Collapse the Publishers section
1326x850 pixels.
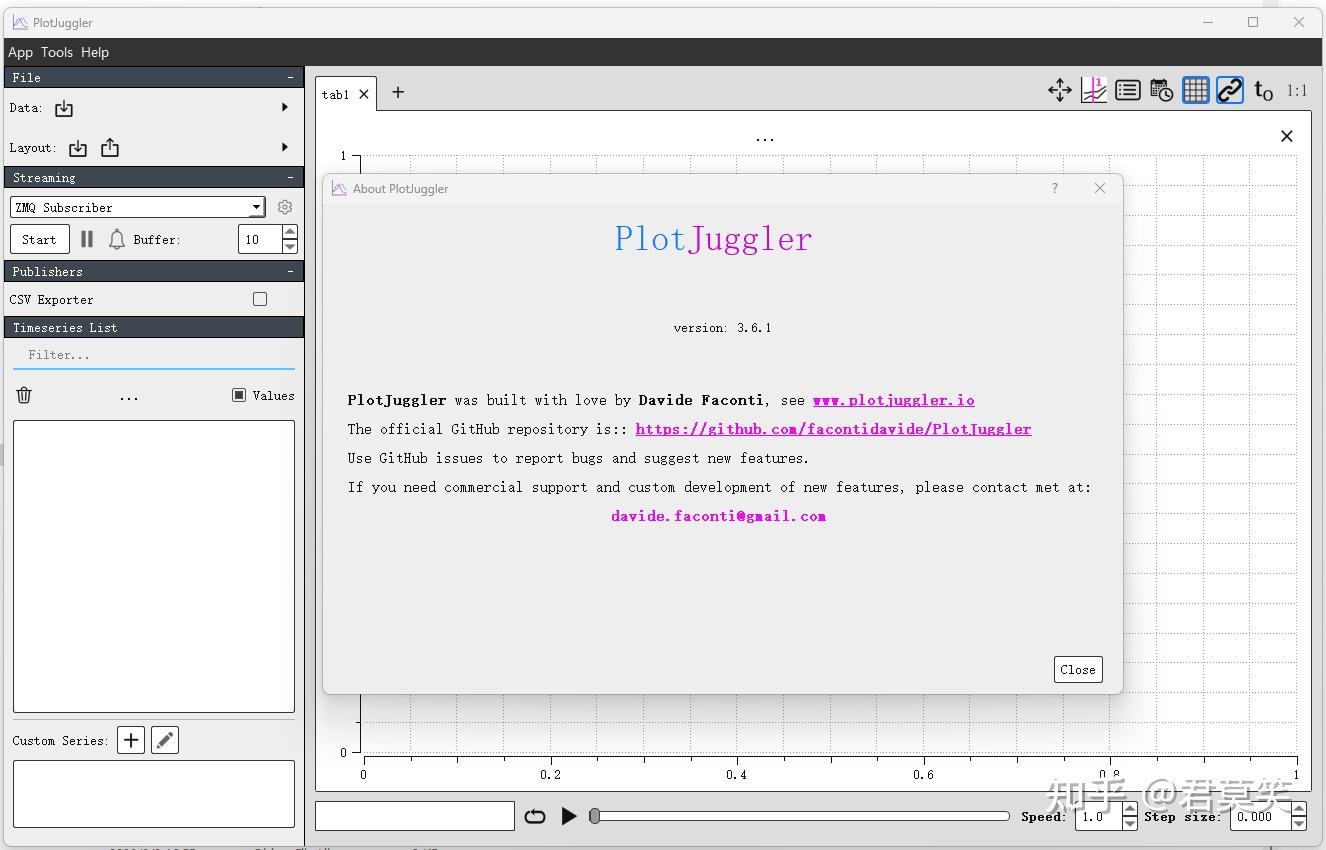291,271
